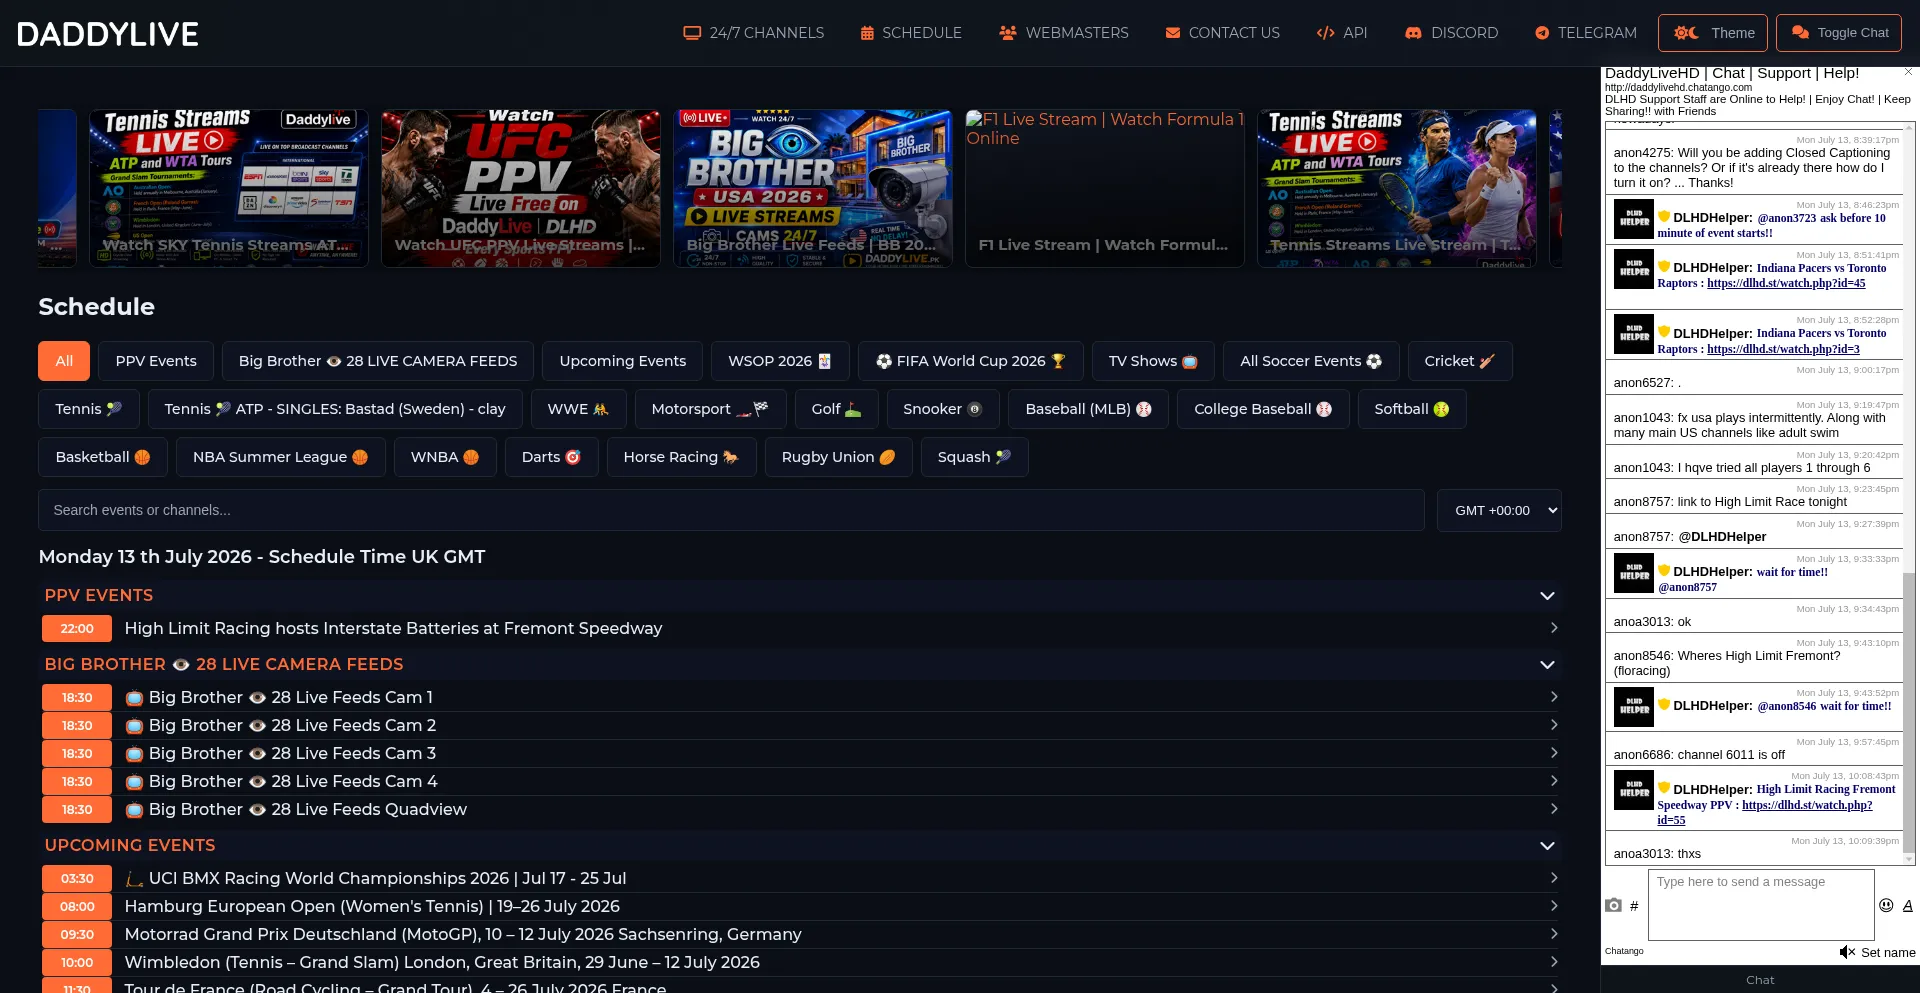This screenshot has width=1920, height=993.
Task: Open the 24/7 CHANNELS menu item
Action: click(x=753, y=33)
